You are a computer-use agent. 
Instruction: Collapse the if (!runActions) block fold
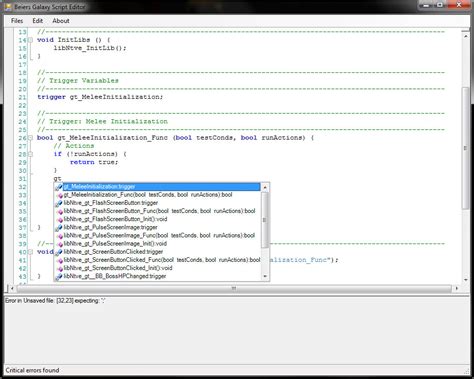tap(30, 154)
